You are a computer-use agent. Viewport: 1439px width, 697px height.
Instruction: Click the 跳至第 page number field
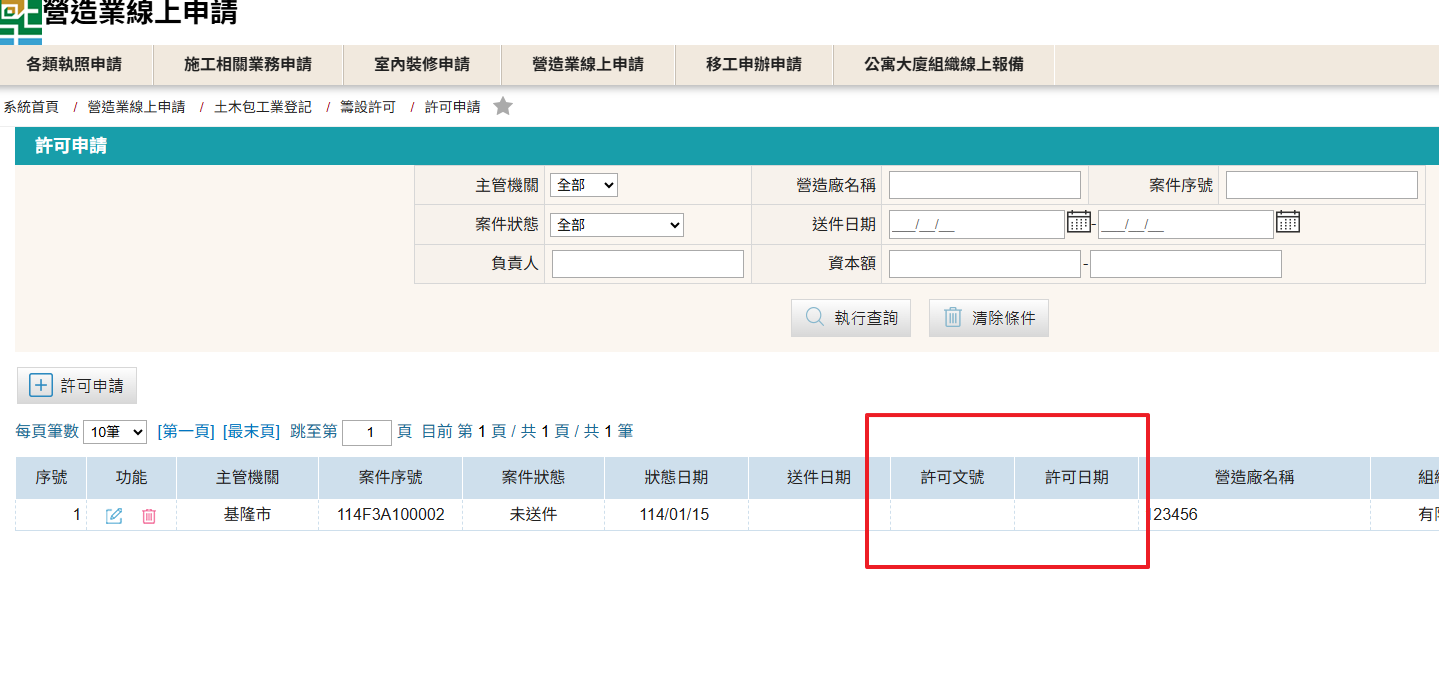pyautogui.click(x=367, y=432)
